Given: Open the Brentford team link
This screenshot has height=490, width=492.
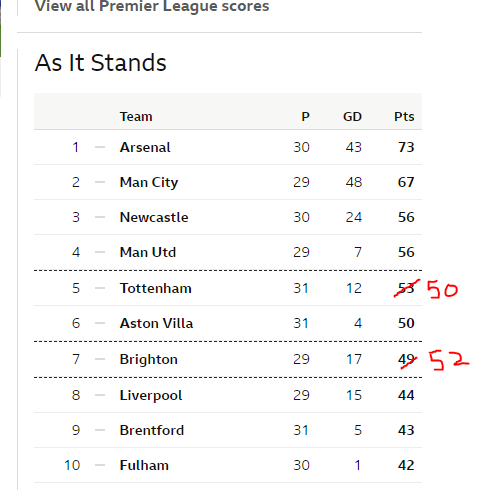Looking at the screenshot, I should (152, 430).
